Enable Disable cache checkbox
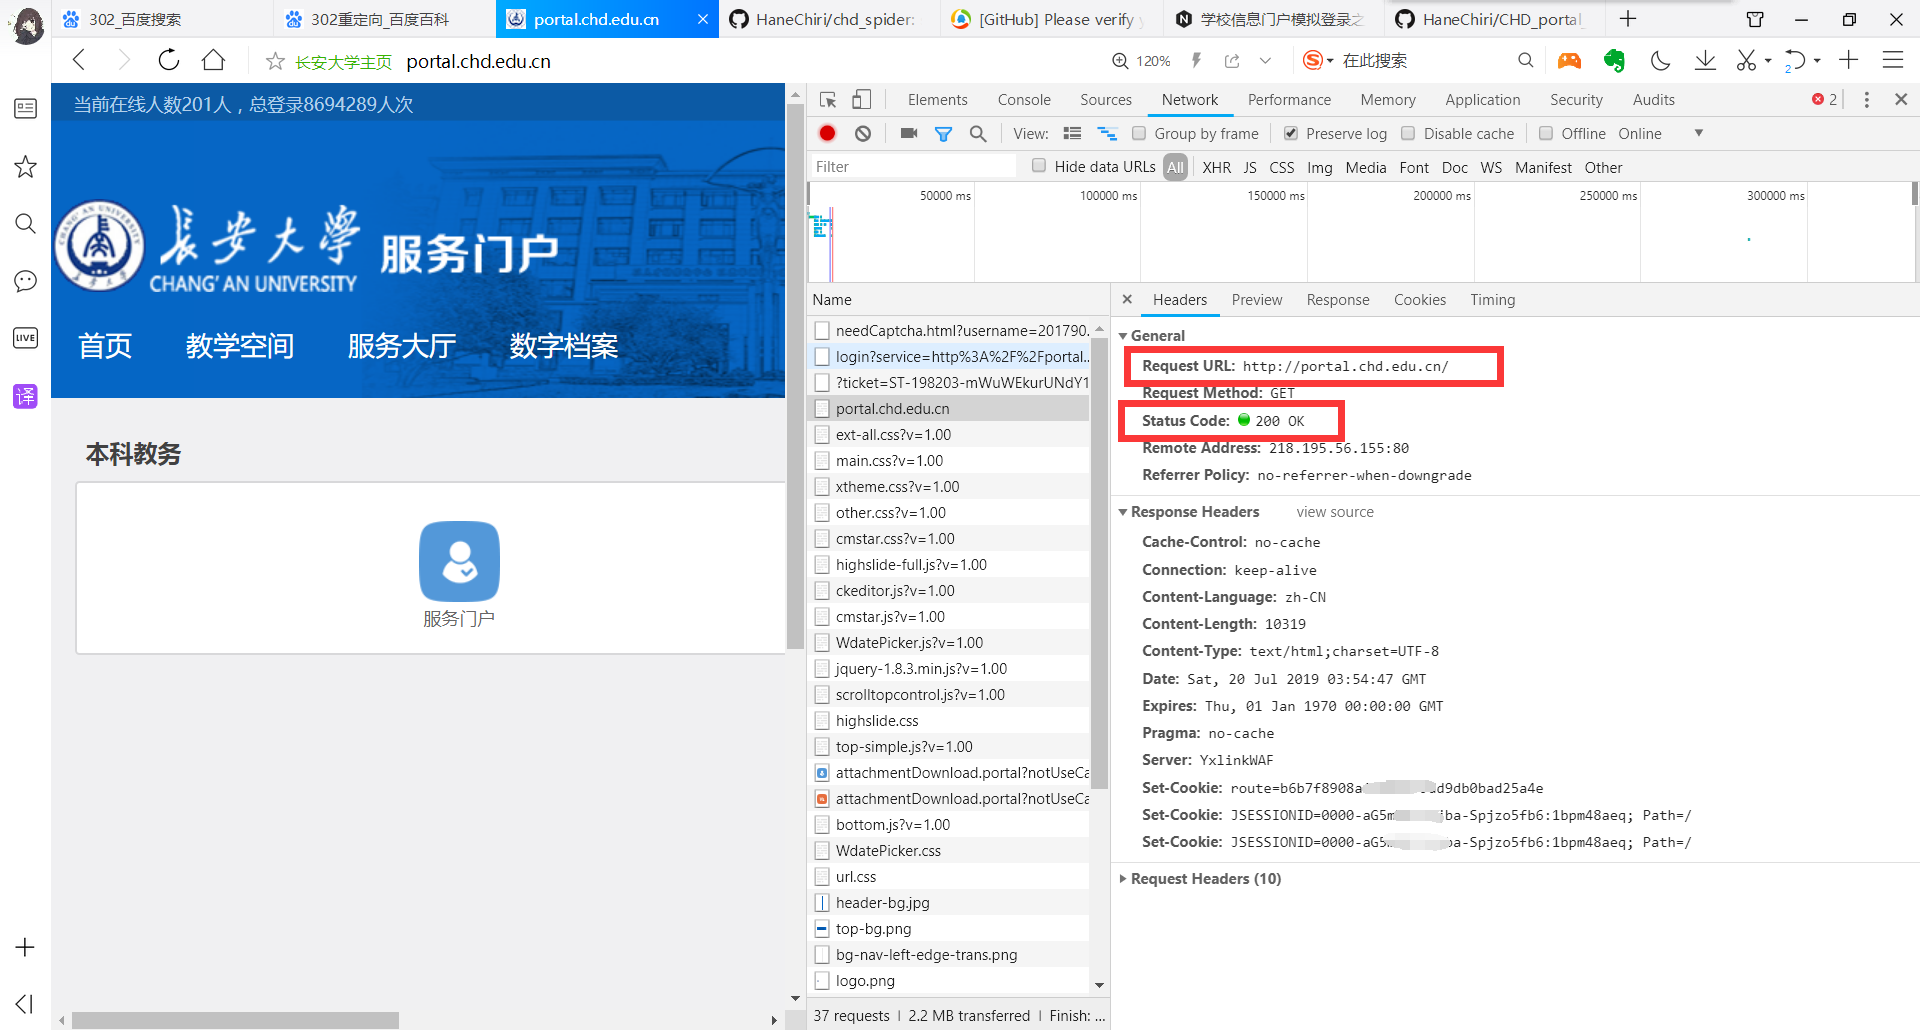Screen dimensions: 1920x1030 point(1408,133)
